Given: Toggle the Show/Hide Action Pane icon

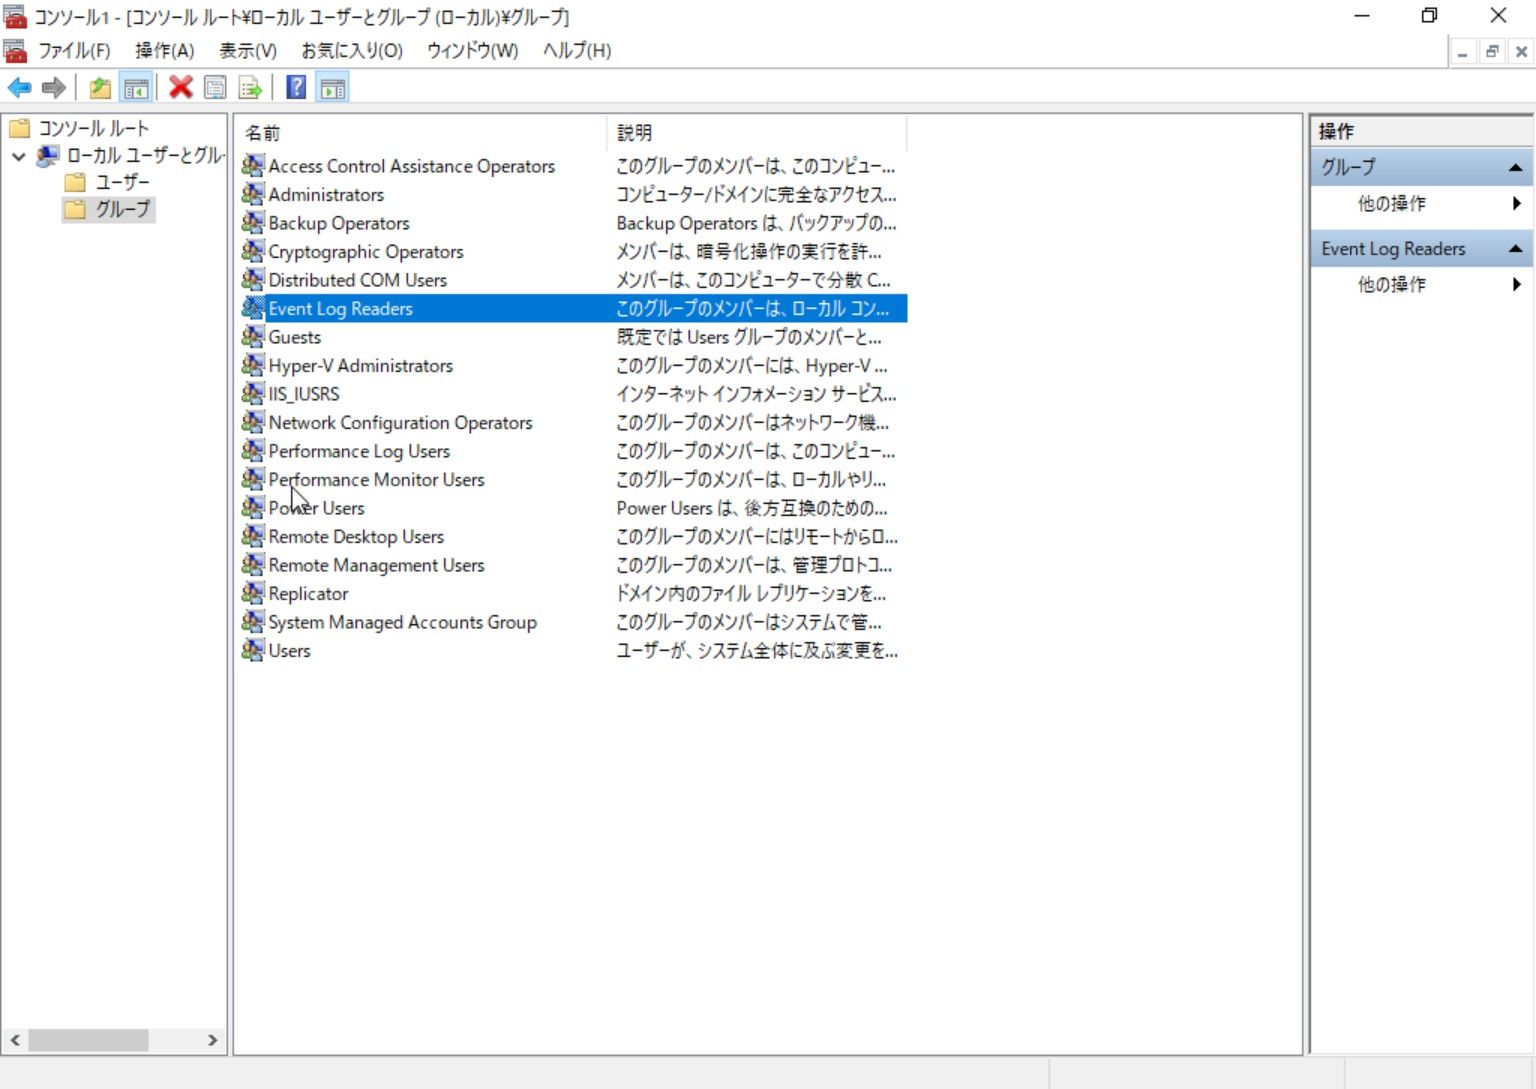Looking at the screenshot, I should 333,88.
